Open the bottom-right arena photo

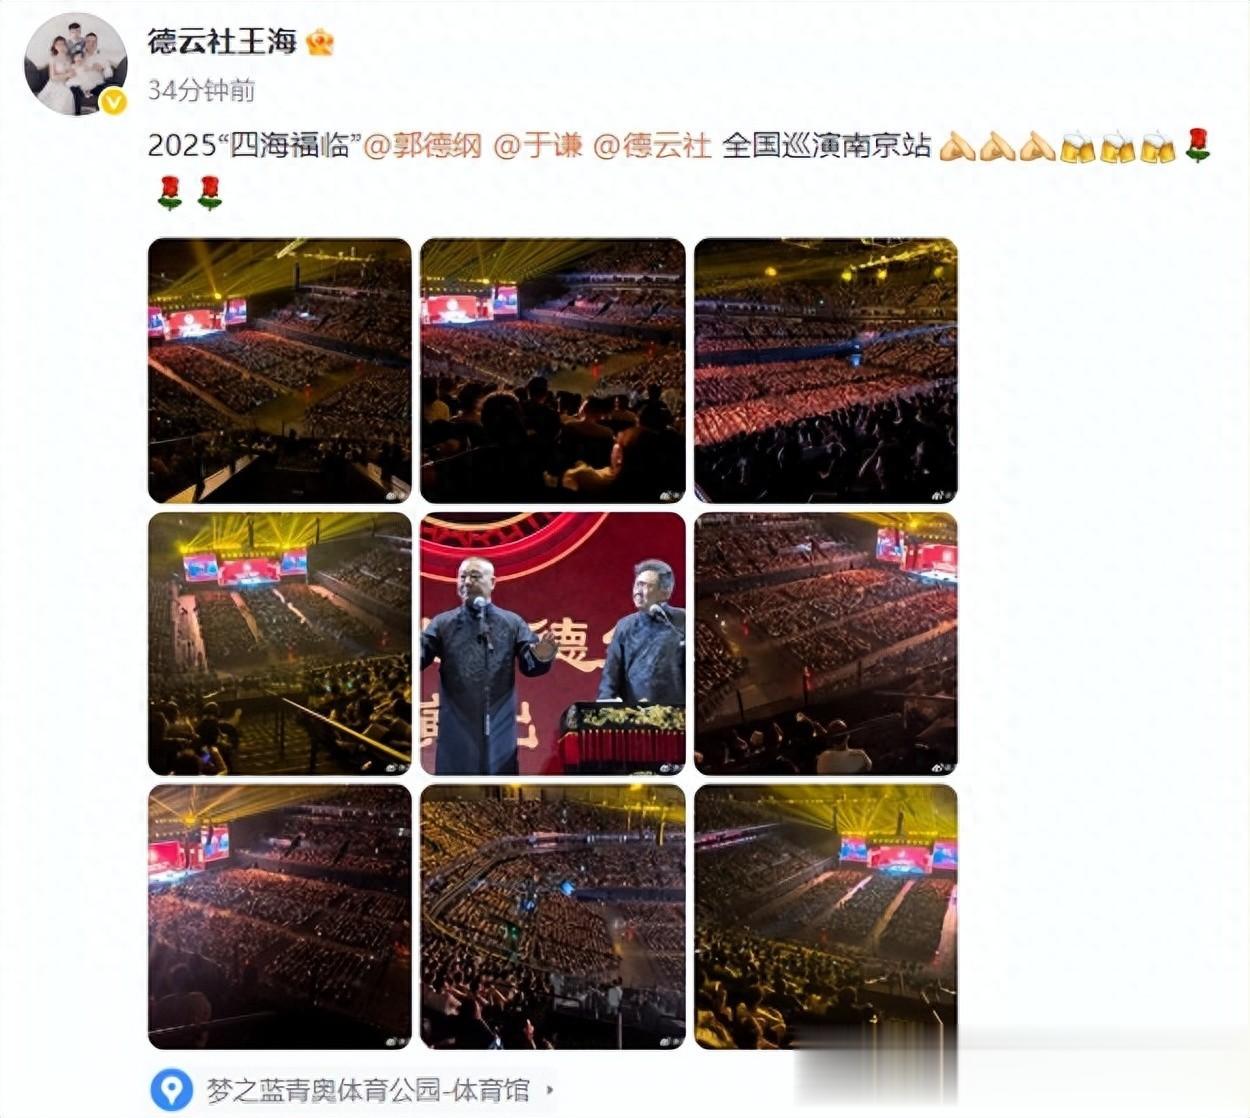tap(826, 917)
